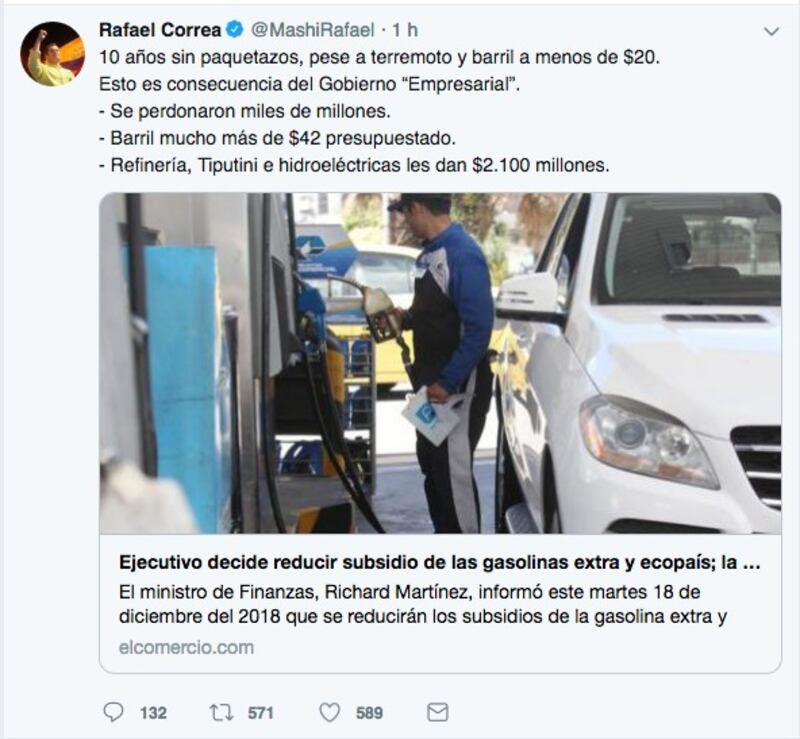
Task: Open Rafael Correa's profile avatar
Action: pyautogui.click(x=53, y=54)
